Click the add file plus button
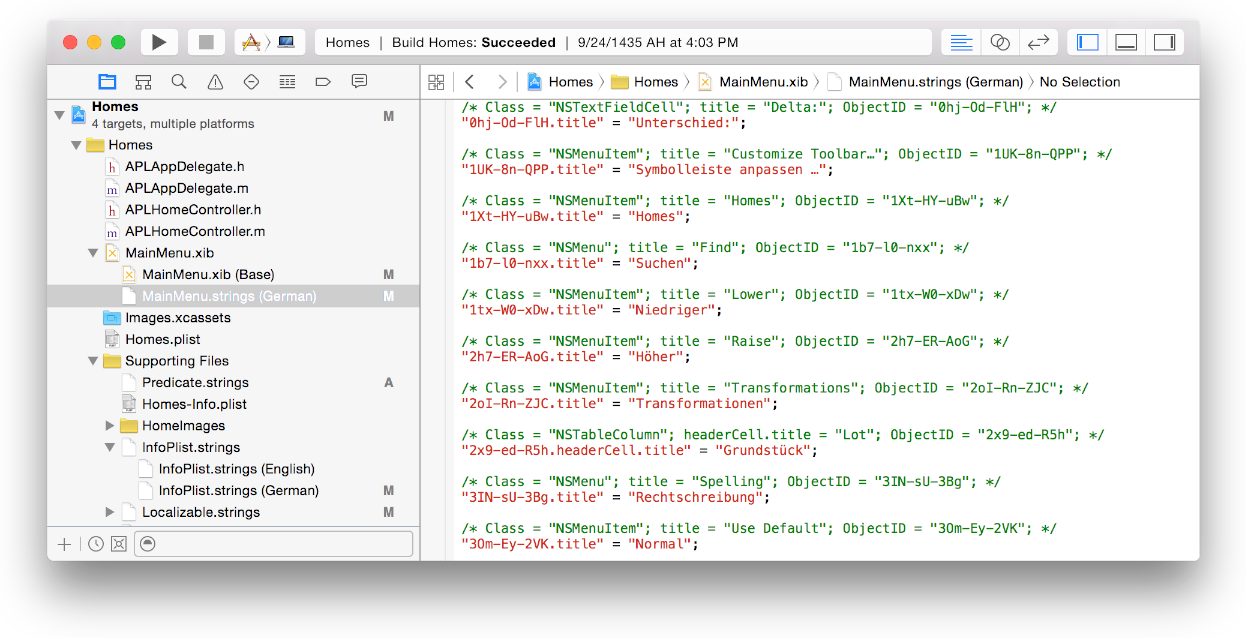Viewport: 1246px width, 638px height. (64, 543)
